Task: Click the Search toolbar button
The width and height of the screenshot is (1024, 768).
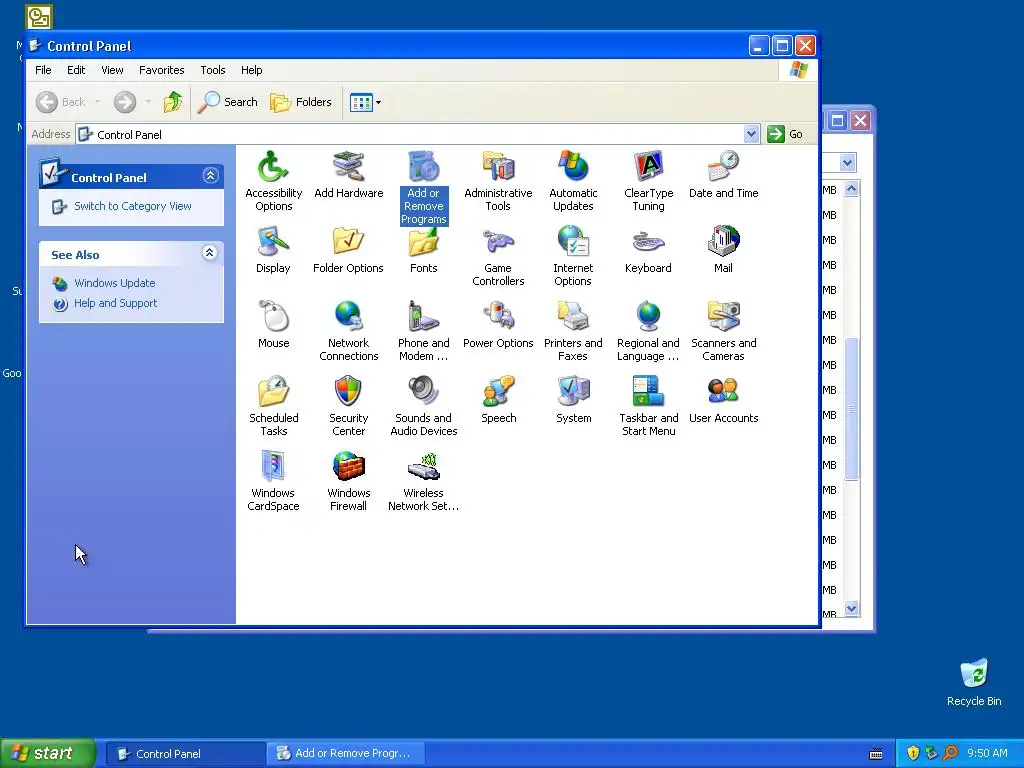Action: click(x=228, y=102)
